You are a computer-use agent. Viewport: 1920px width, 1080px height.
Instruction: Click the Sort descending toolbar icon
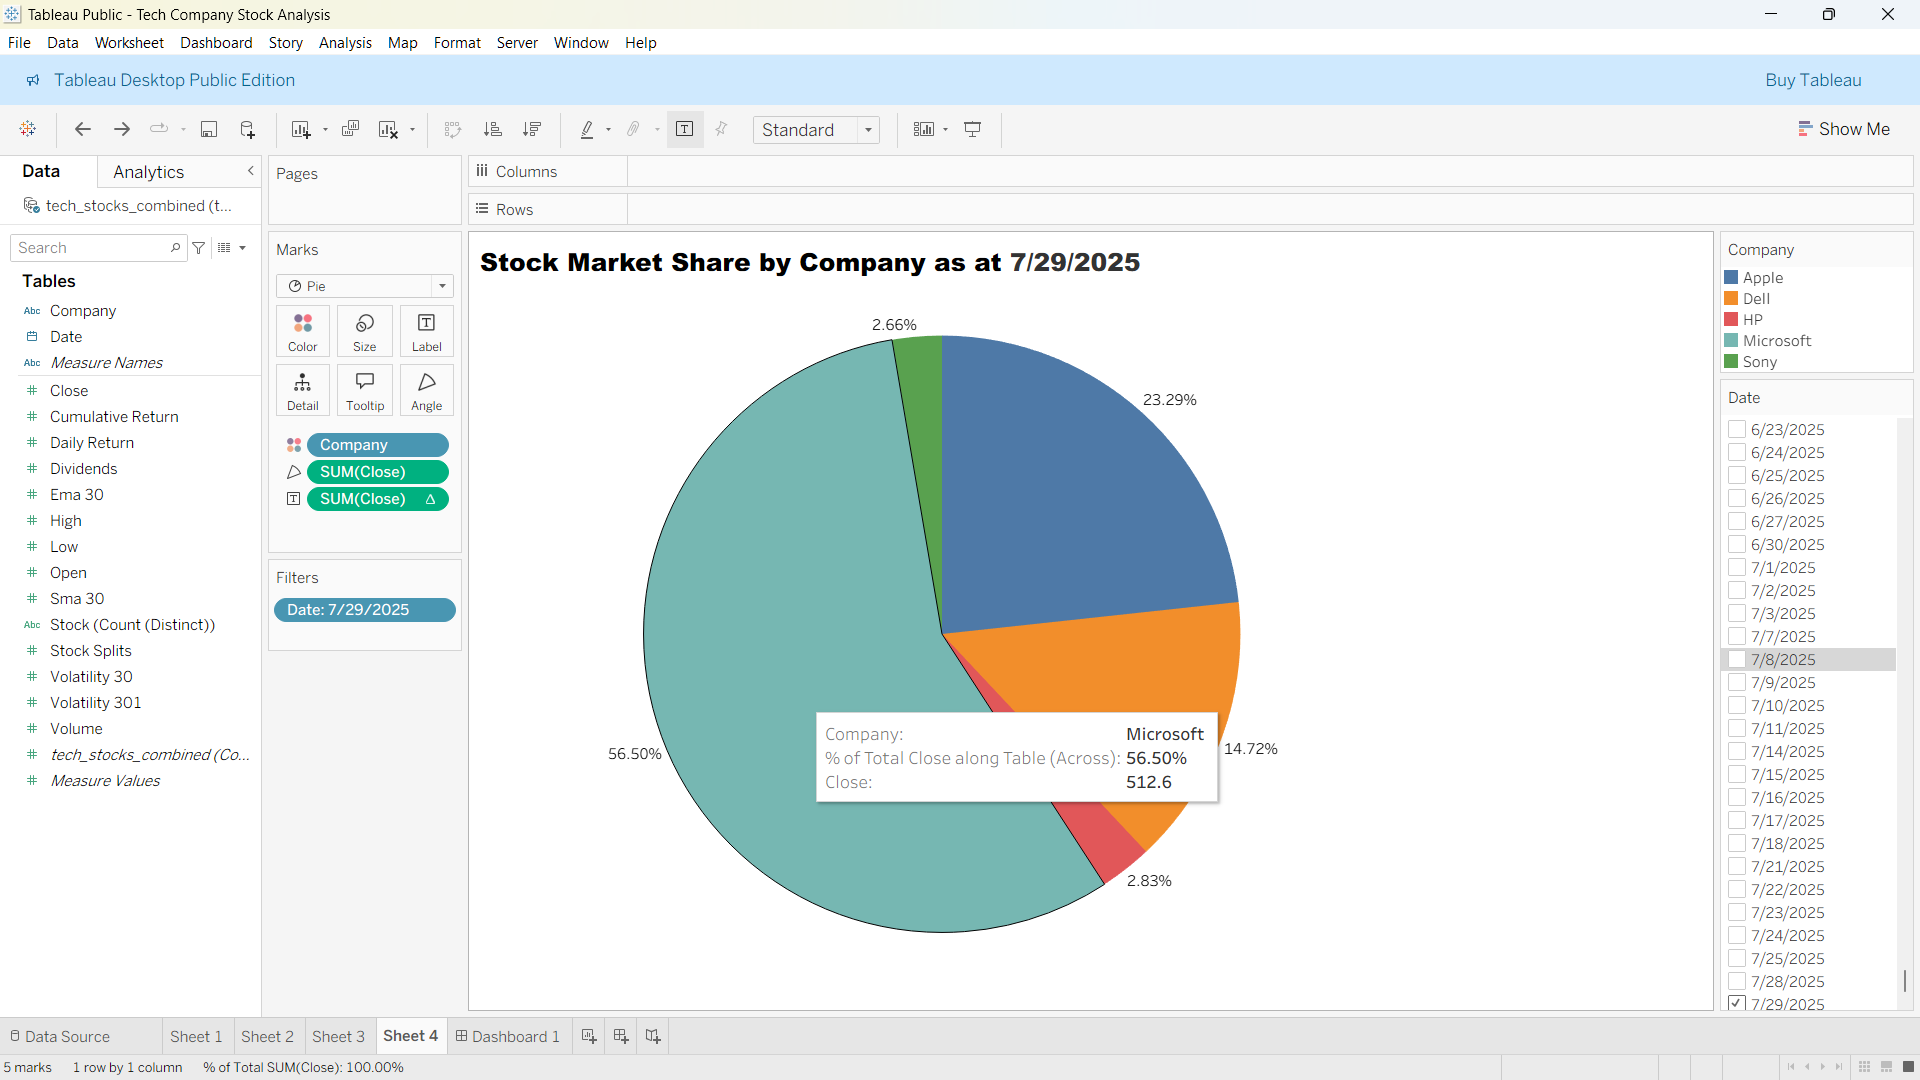coord(532,129)
